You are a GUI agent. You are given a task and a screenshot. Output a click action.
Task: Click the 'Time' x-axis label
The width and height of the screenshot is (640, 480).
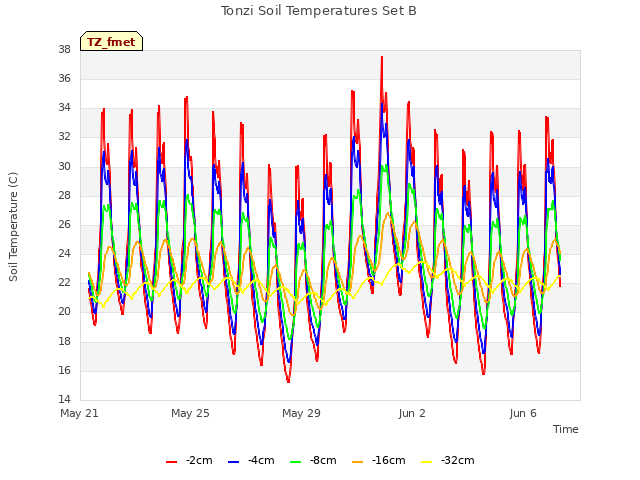[566, 429]
